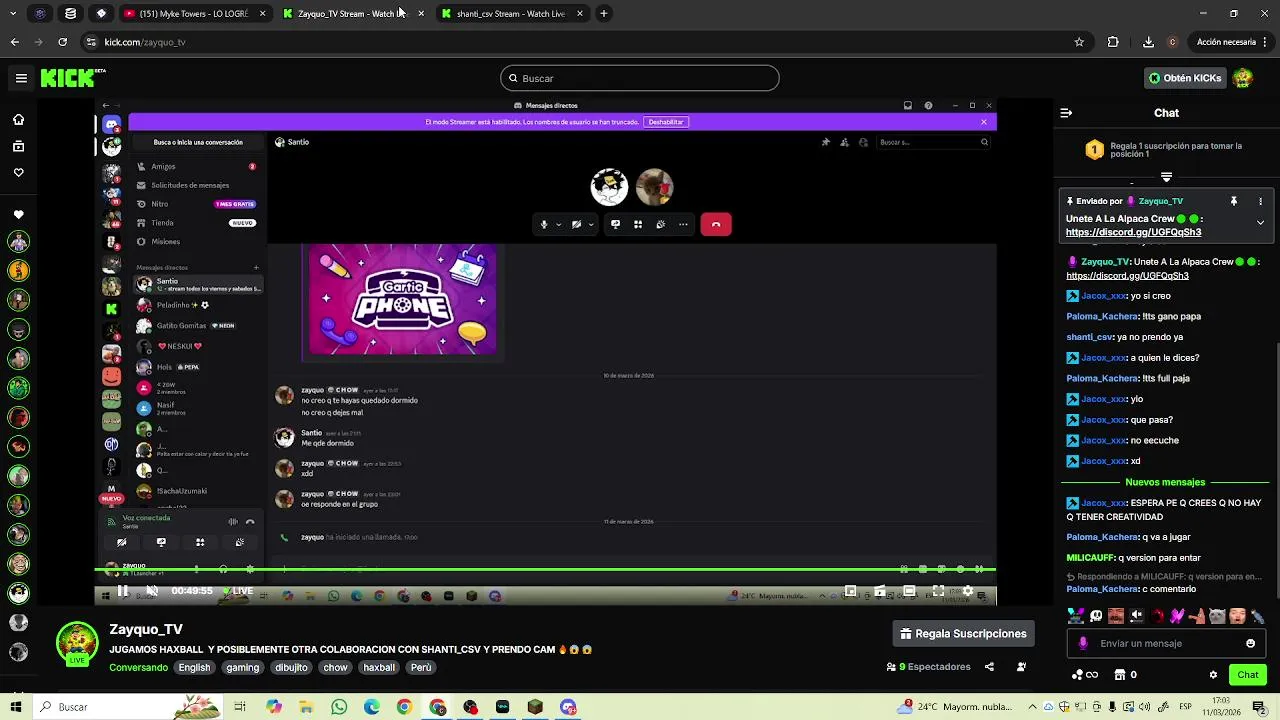
Task: Disable Streamer mode with Deshabilitar
Action: (x=665, y=122)
